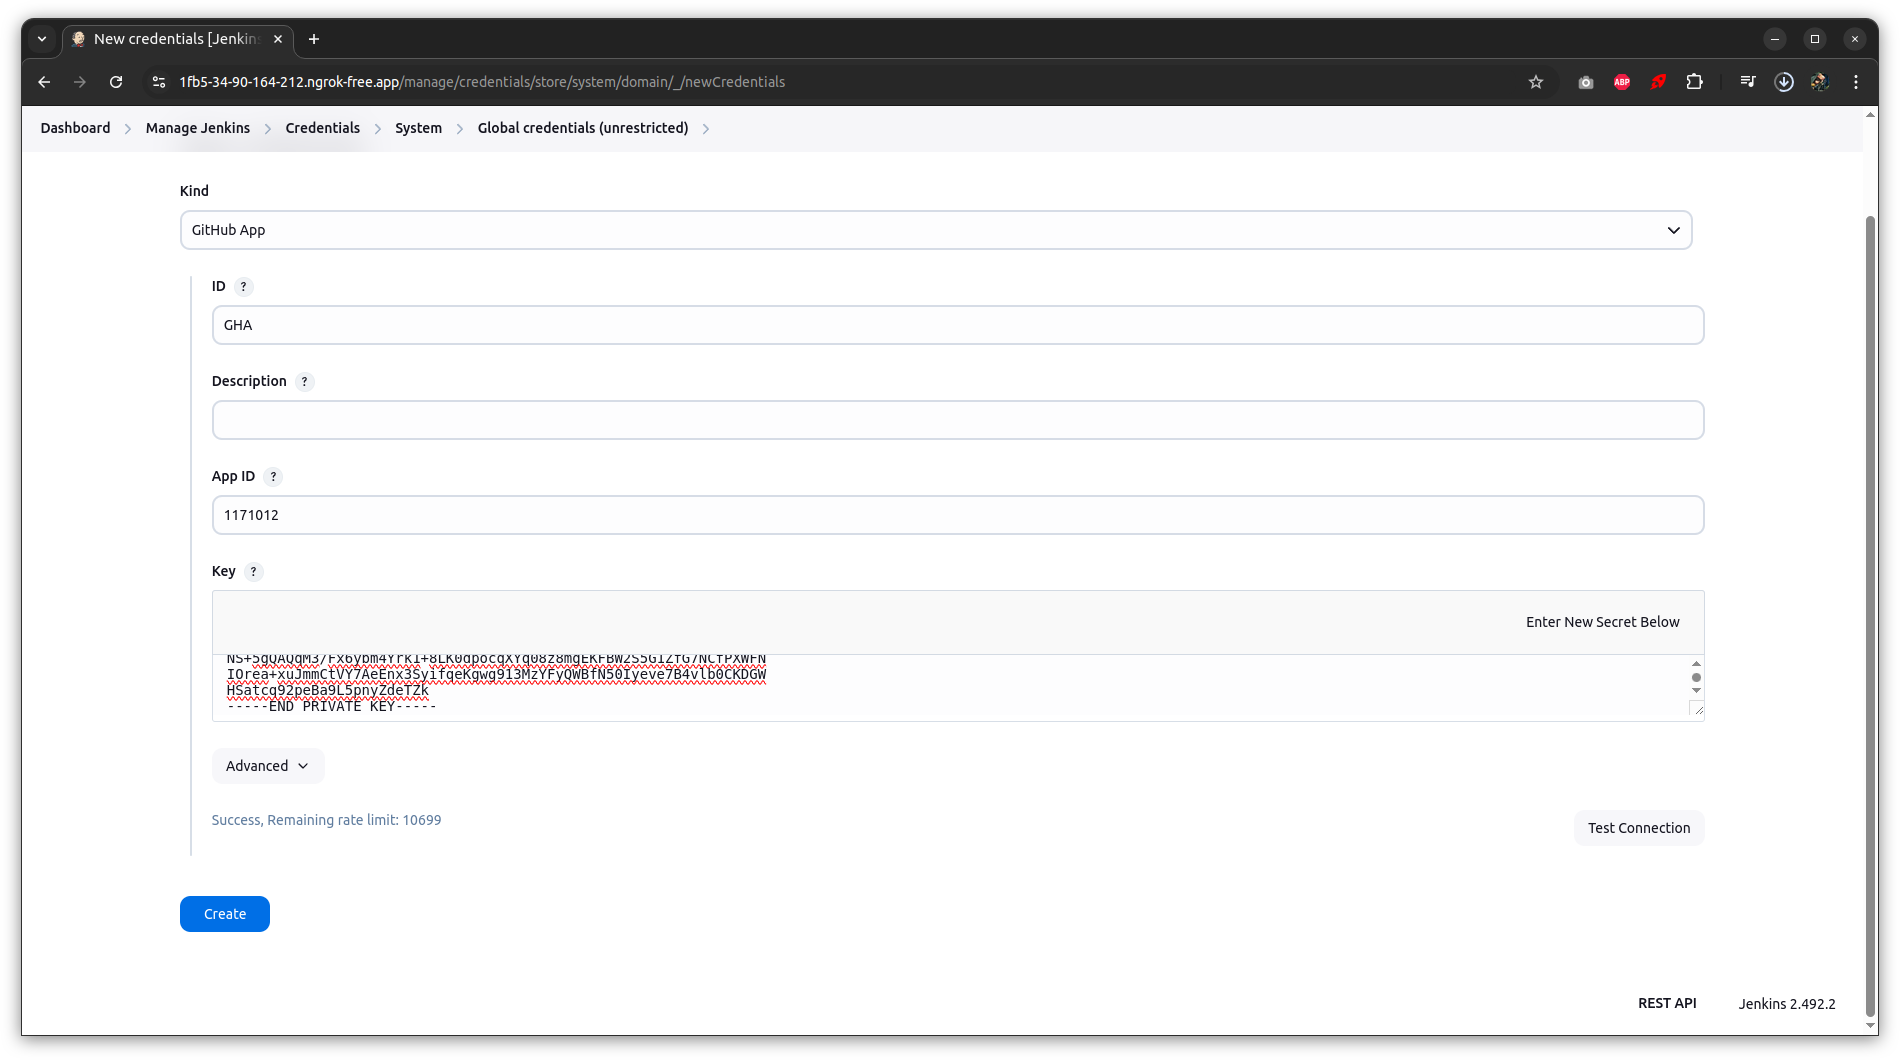Open the tab search dropdown arrow
This screenshot has width=1900, height=1060.
click(x=42, y=39)
